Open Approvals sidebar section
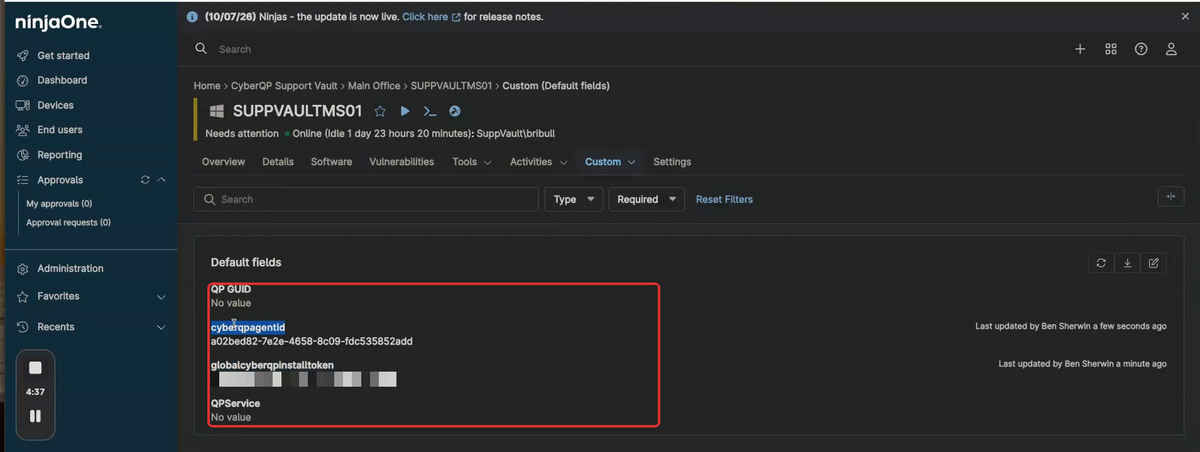The width and height of the screenshot is (1200, 452). 60,180
